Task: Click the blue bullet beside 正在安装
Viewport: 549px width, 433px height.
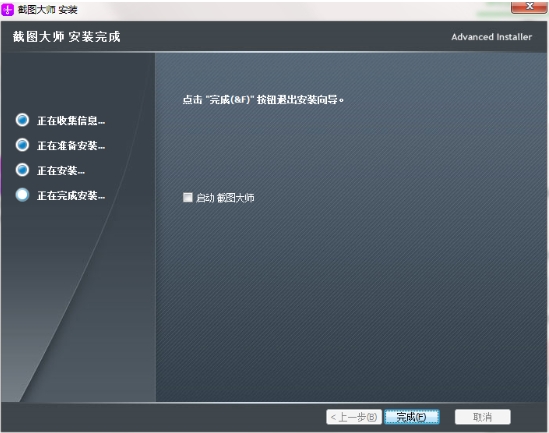Action: 22,170
